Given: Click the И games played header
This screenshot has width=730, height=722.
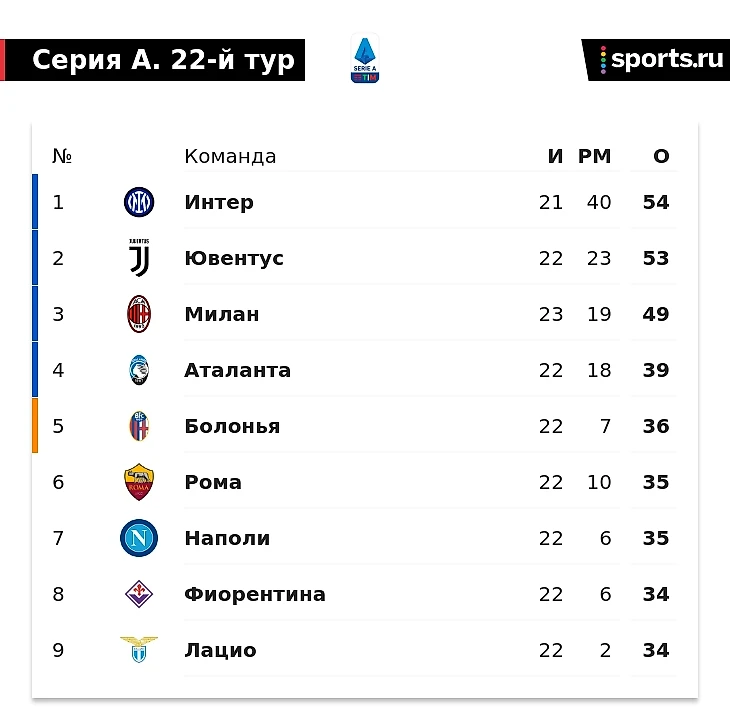Looking at the screenshot, I should point(555,156).
